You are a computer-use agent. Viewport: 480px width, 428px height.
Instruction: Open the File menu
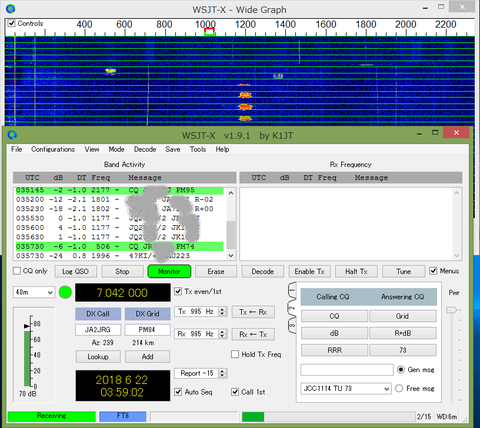[x=17, y=149]
